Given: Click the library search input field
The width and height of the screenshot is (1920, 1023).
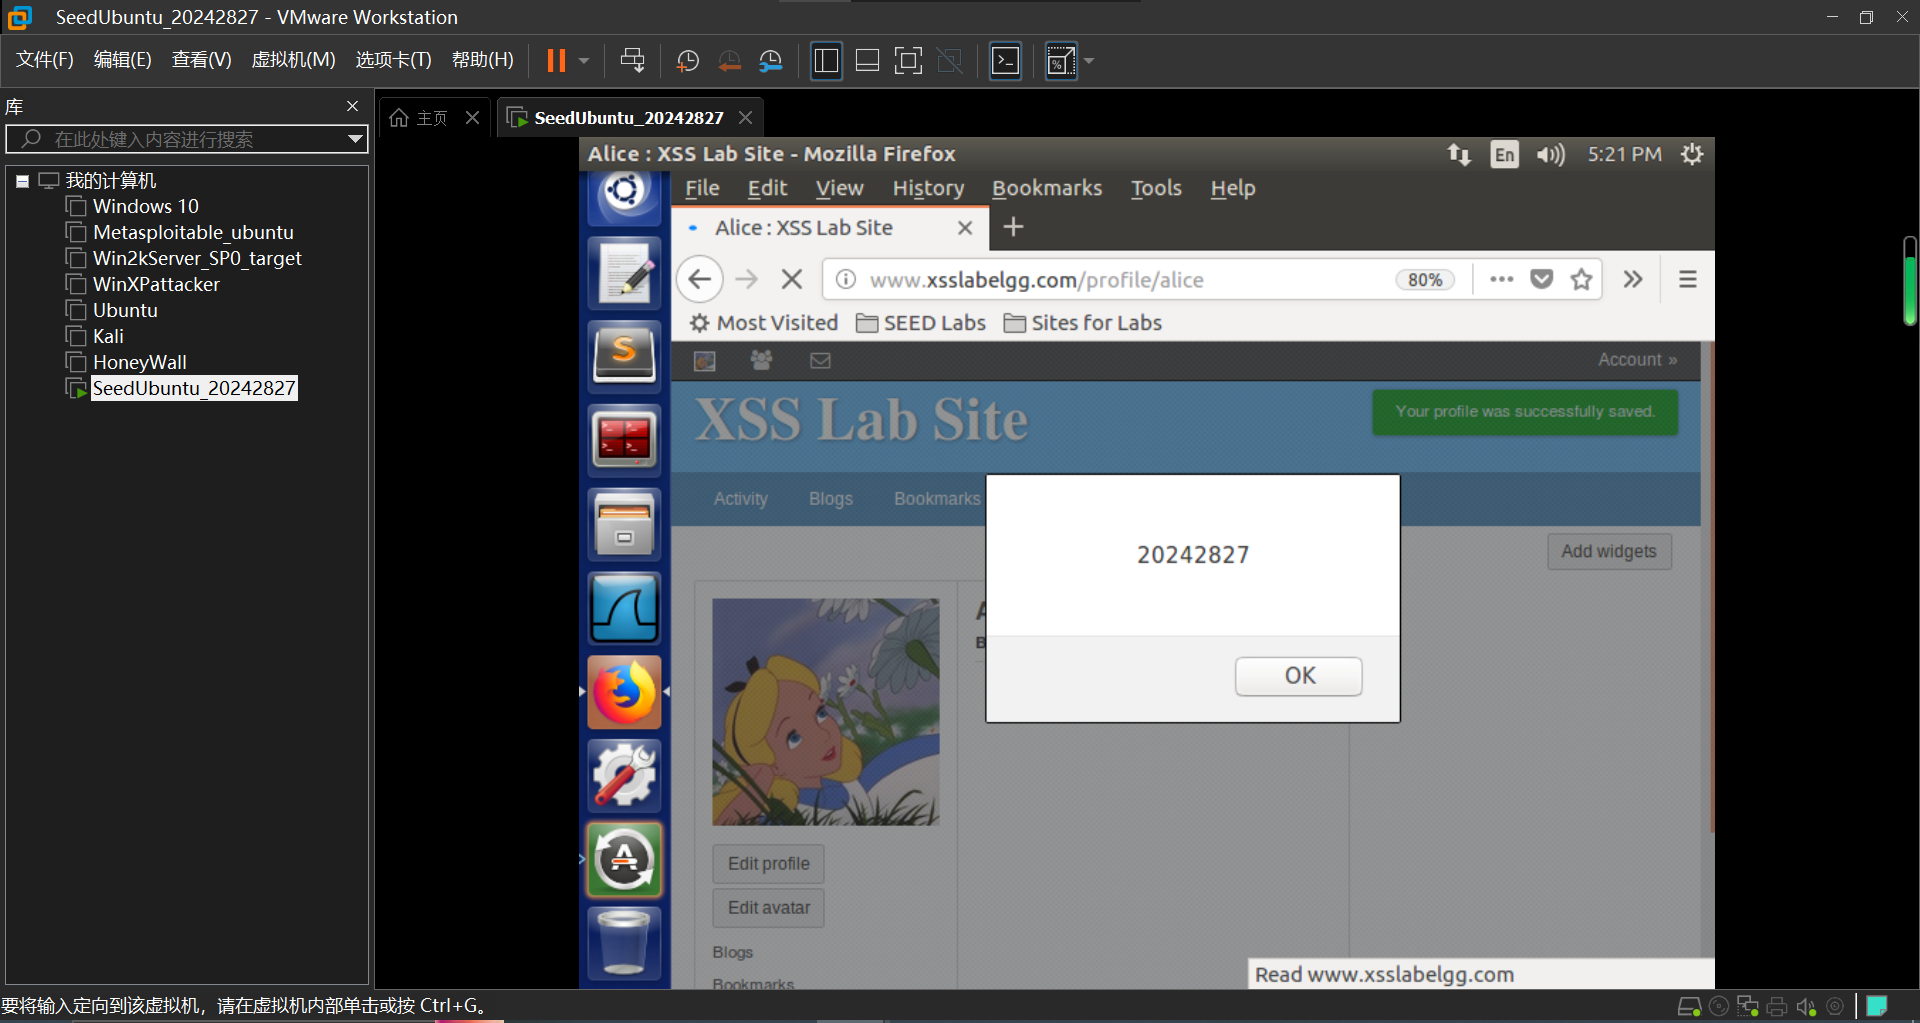Looking at the screenshot, I should (185, 139).
